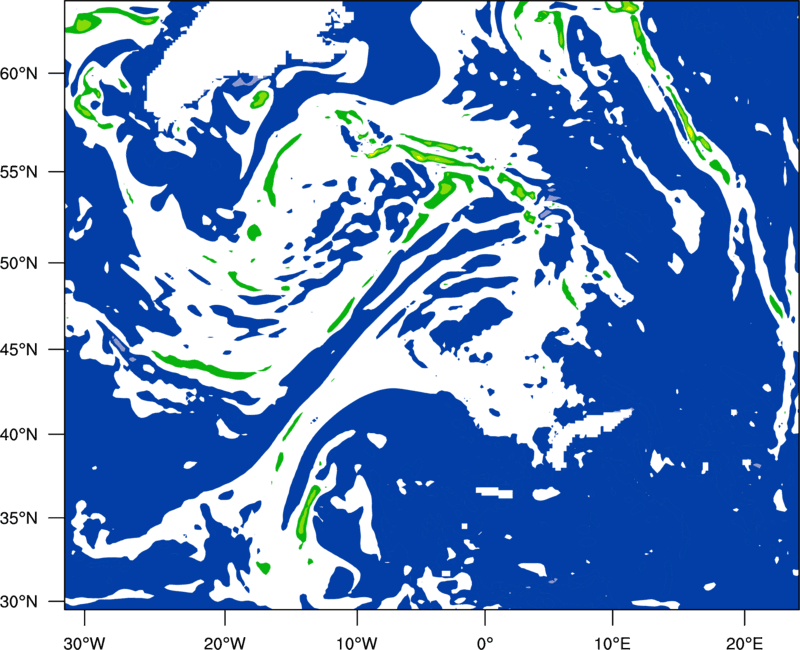
Task: Click the 40°N latitude label
Action: tap(19, 435)
